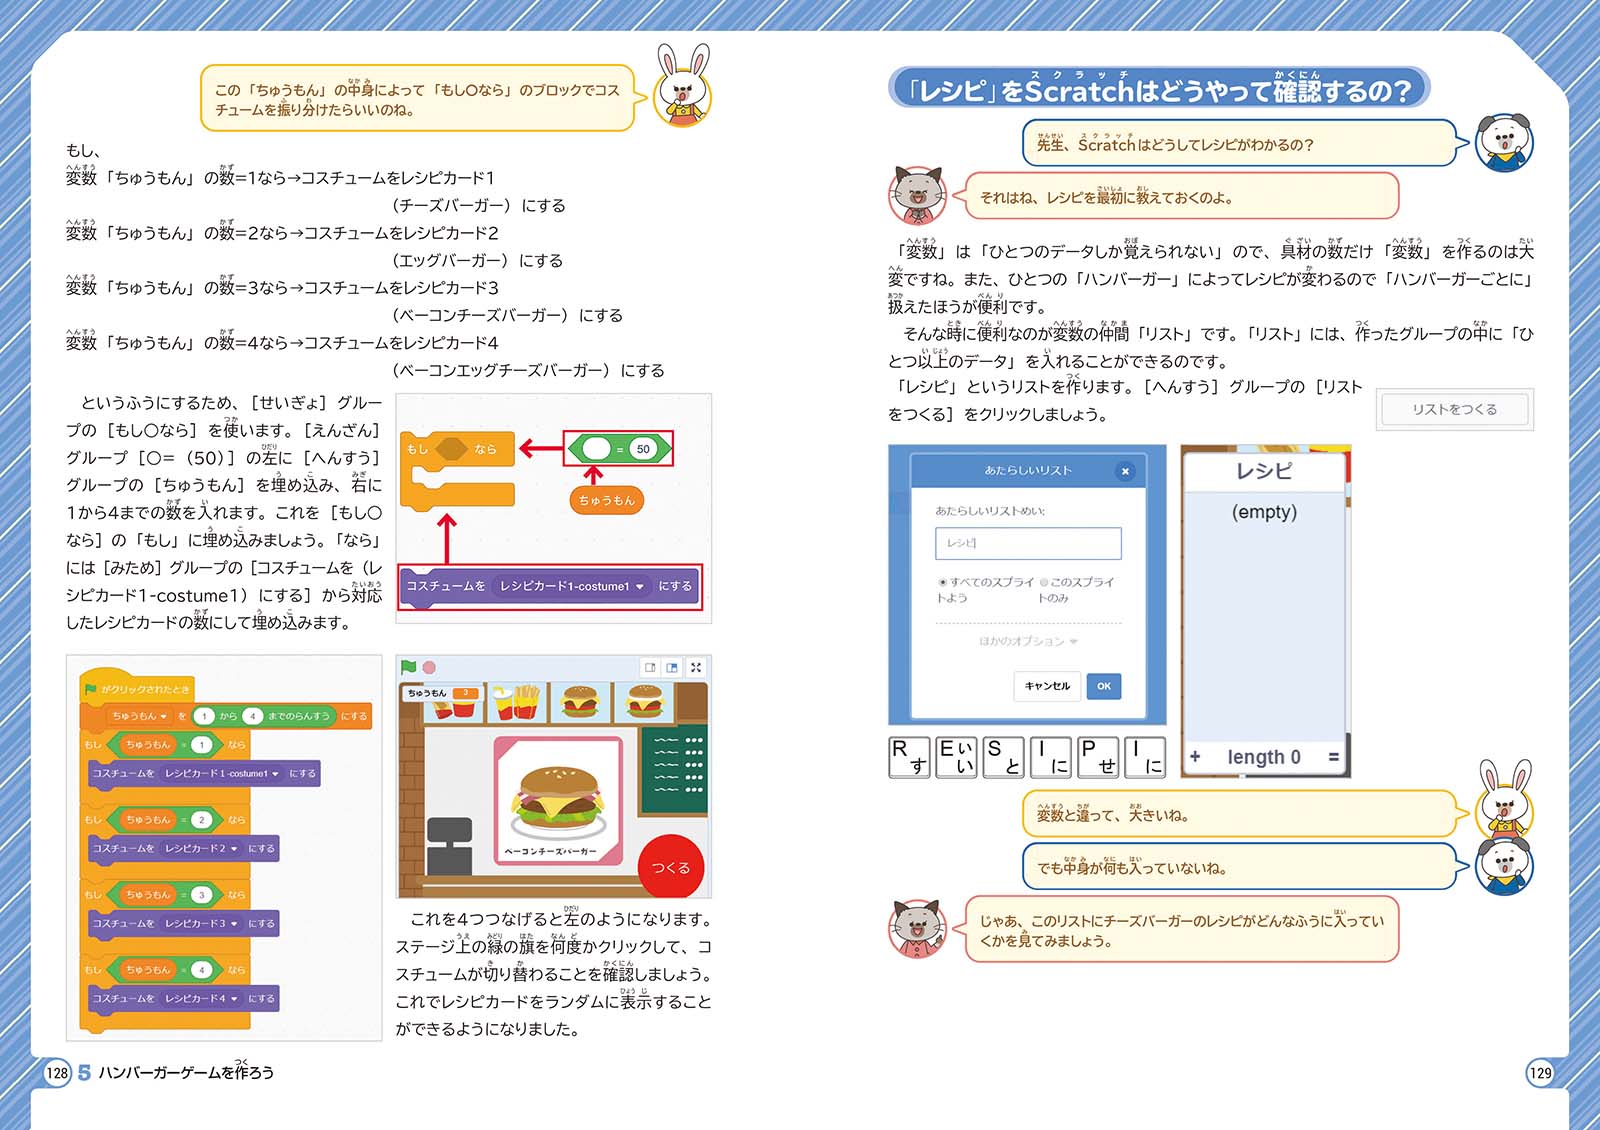Select the このスプライトのみ radio button

click(x=1044, y=582)
